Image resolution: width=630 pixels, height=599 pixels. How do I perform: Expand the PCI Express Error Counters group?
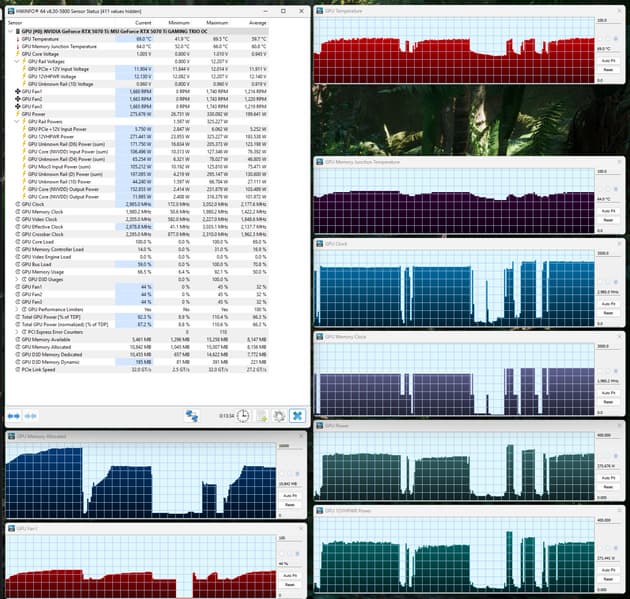pos(17,332)
